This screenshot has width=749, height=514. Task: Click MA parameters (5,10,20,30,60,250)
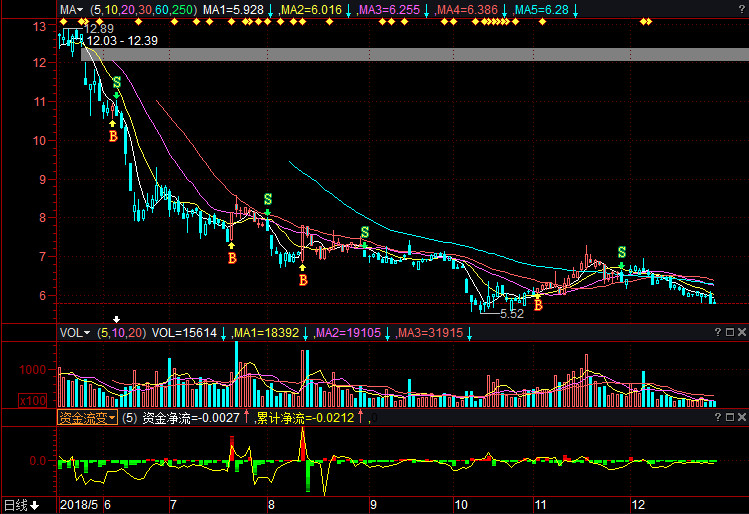pos(142,9)
